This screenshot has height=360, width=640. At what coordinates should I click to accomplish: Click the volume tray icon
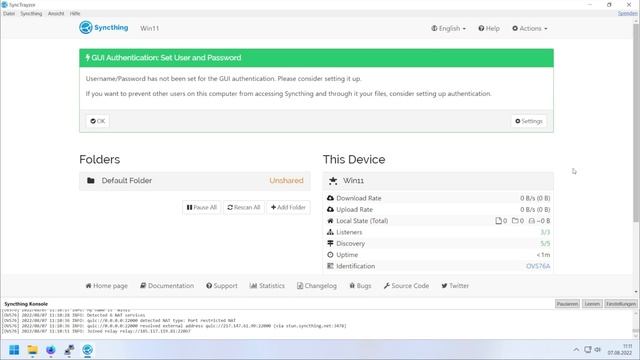(x=598, y=350)
